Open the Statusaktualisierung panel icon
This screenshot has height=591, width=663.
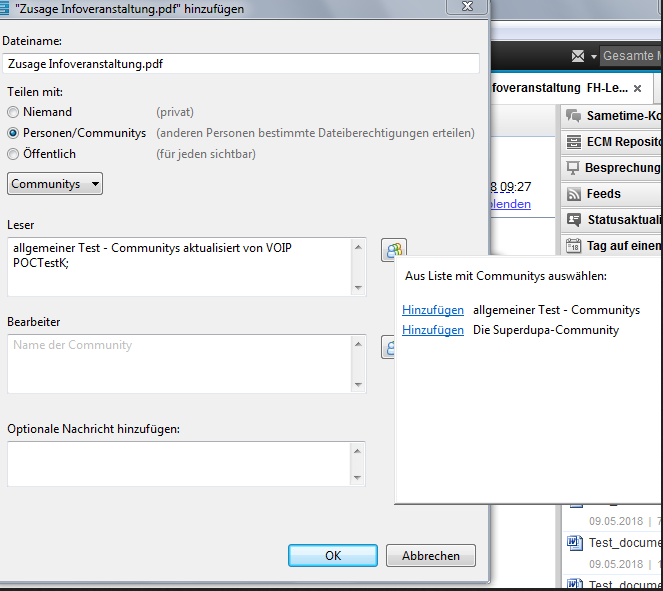(x=573, y=220)
